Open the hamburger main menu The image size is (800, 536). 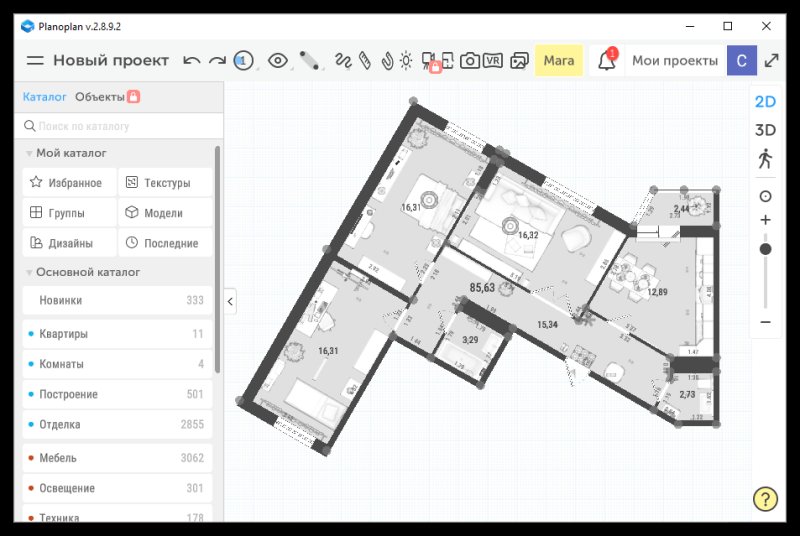pos(35,61)
